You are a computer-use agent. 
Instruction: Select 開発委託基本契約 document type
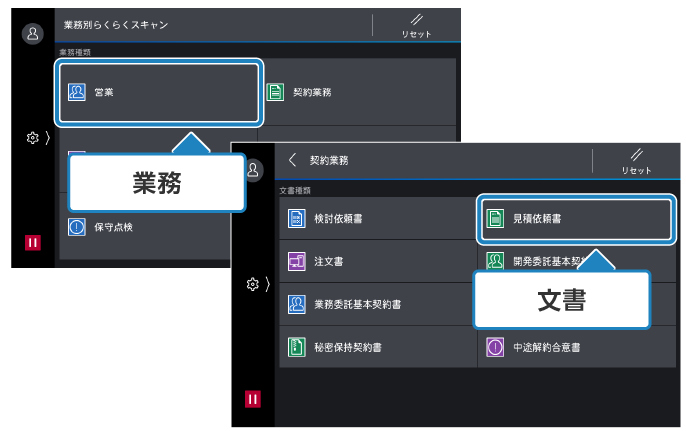[577, 260]
